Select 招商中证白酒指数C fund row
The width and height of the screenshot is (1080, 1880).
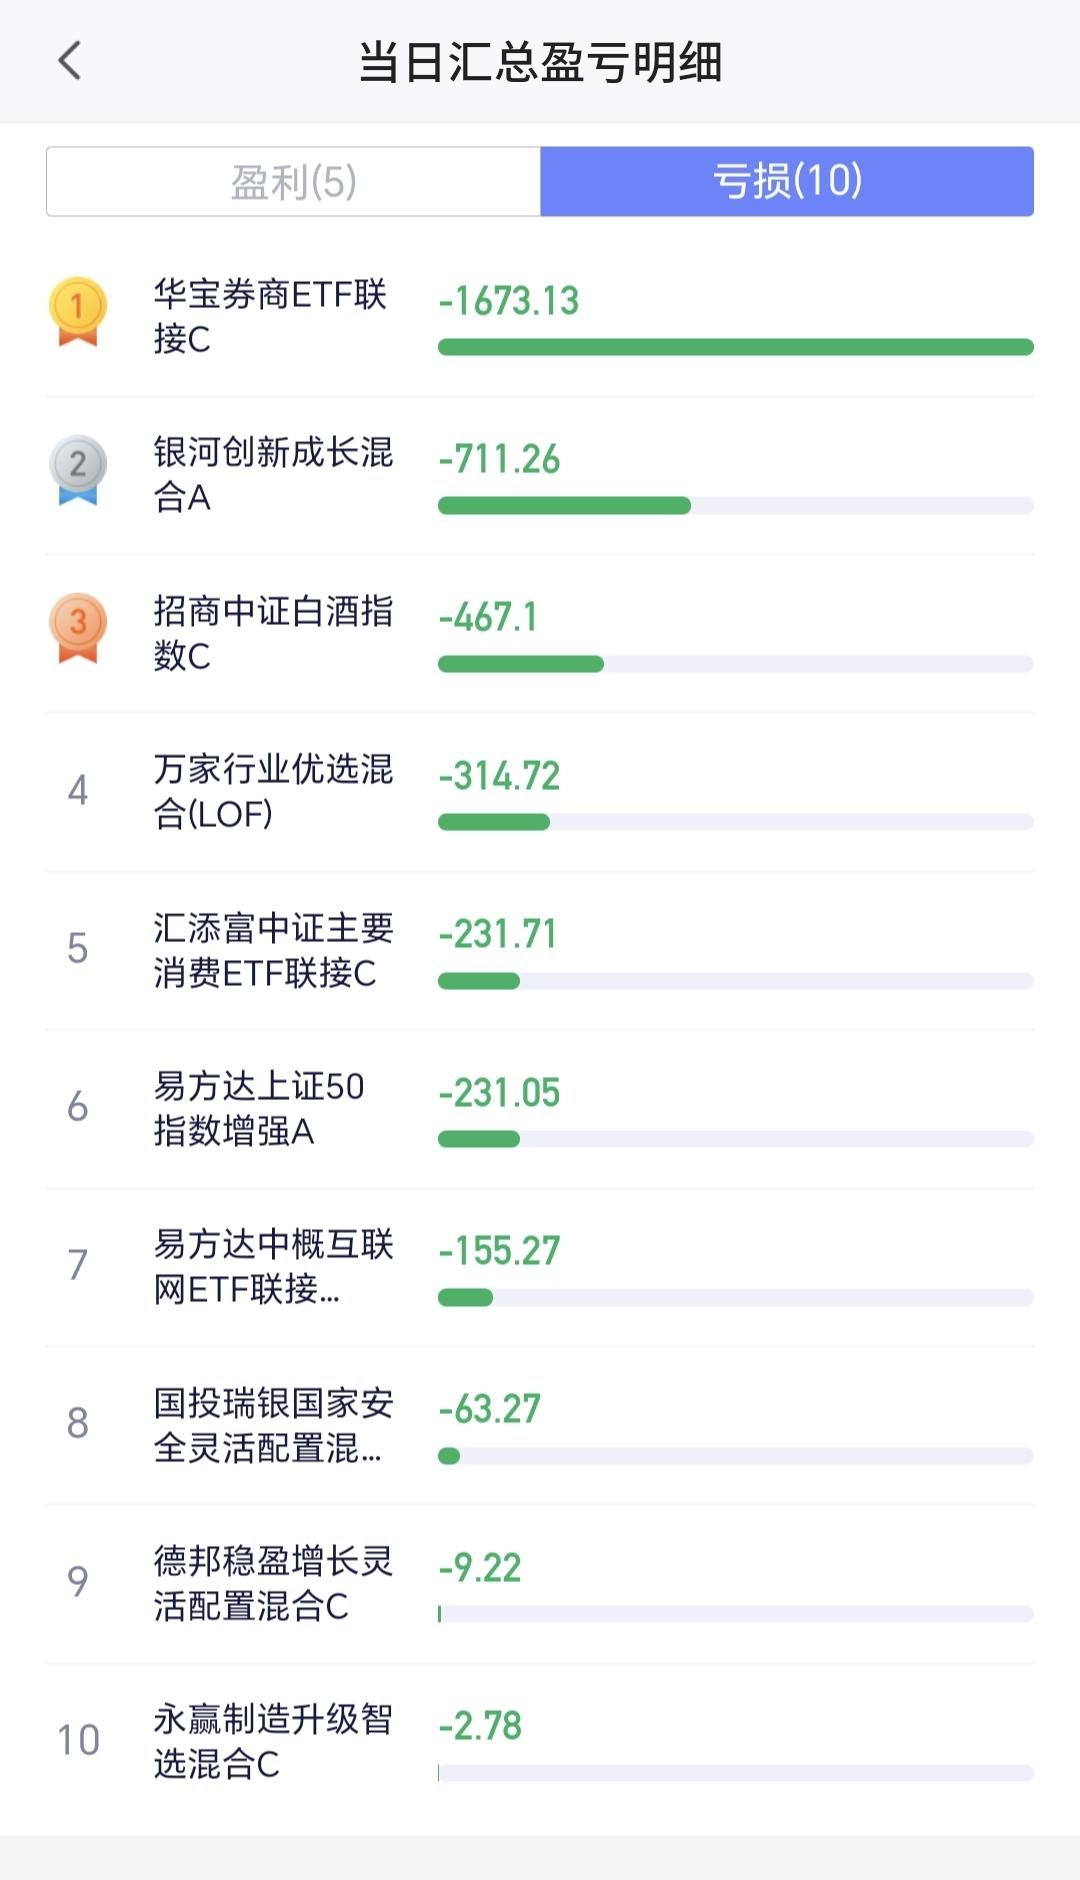point(540,633)
